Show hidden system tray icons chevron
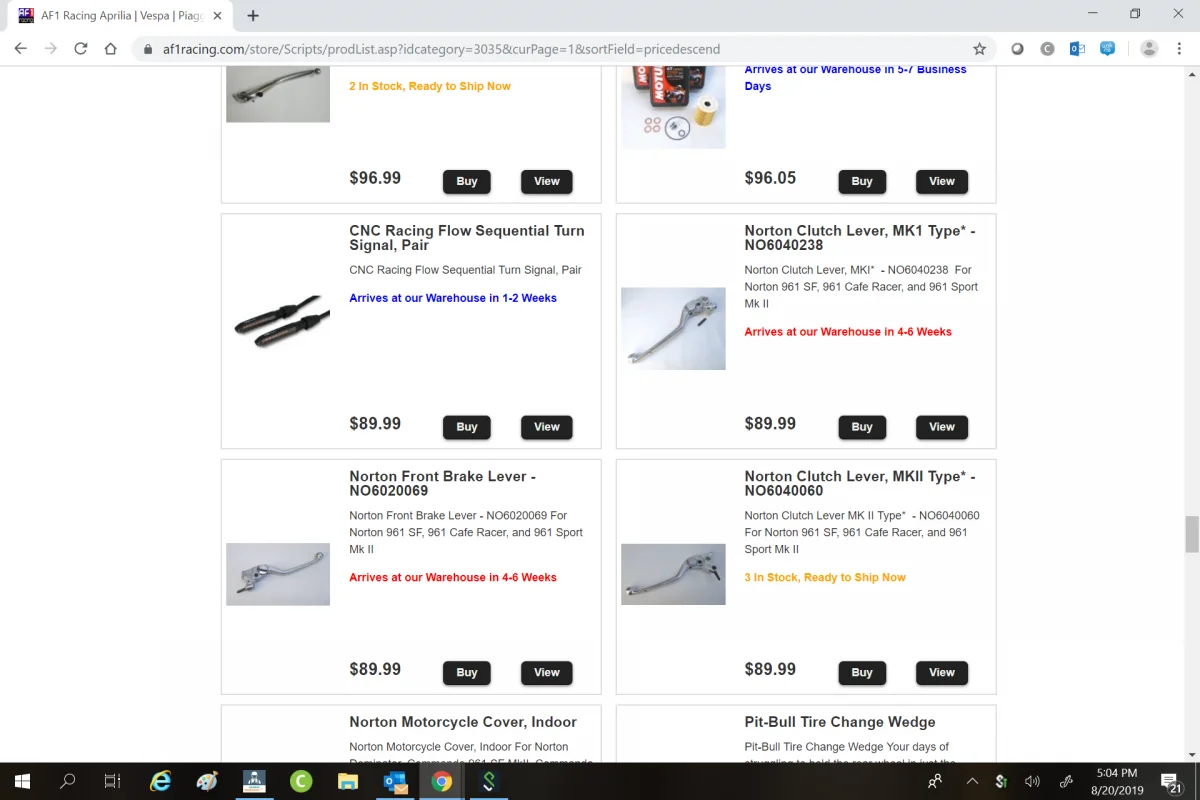Image resolution: width=1200 pixels, height=800 pixels. 972,781
